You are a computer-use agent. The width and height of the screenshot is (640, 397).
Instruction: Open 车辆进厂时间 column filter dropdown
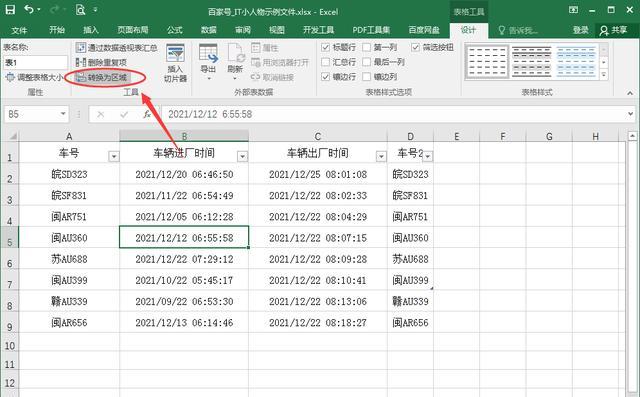coord(242,156)
